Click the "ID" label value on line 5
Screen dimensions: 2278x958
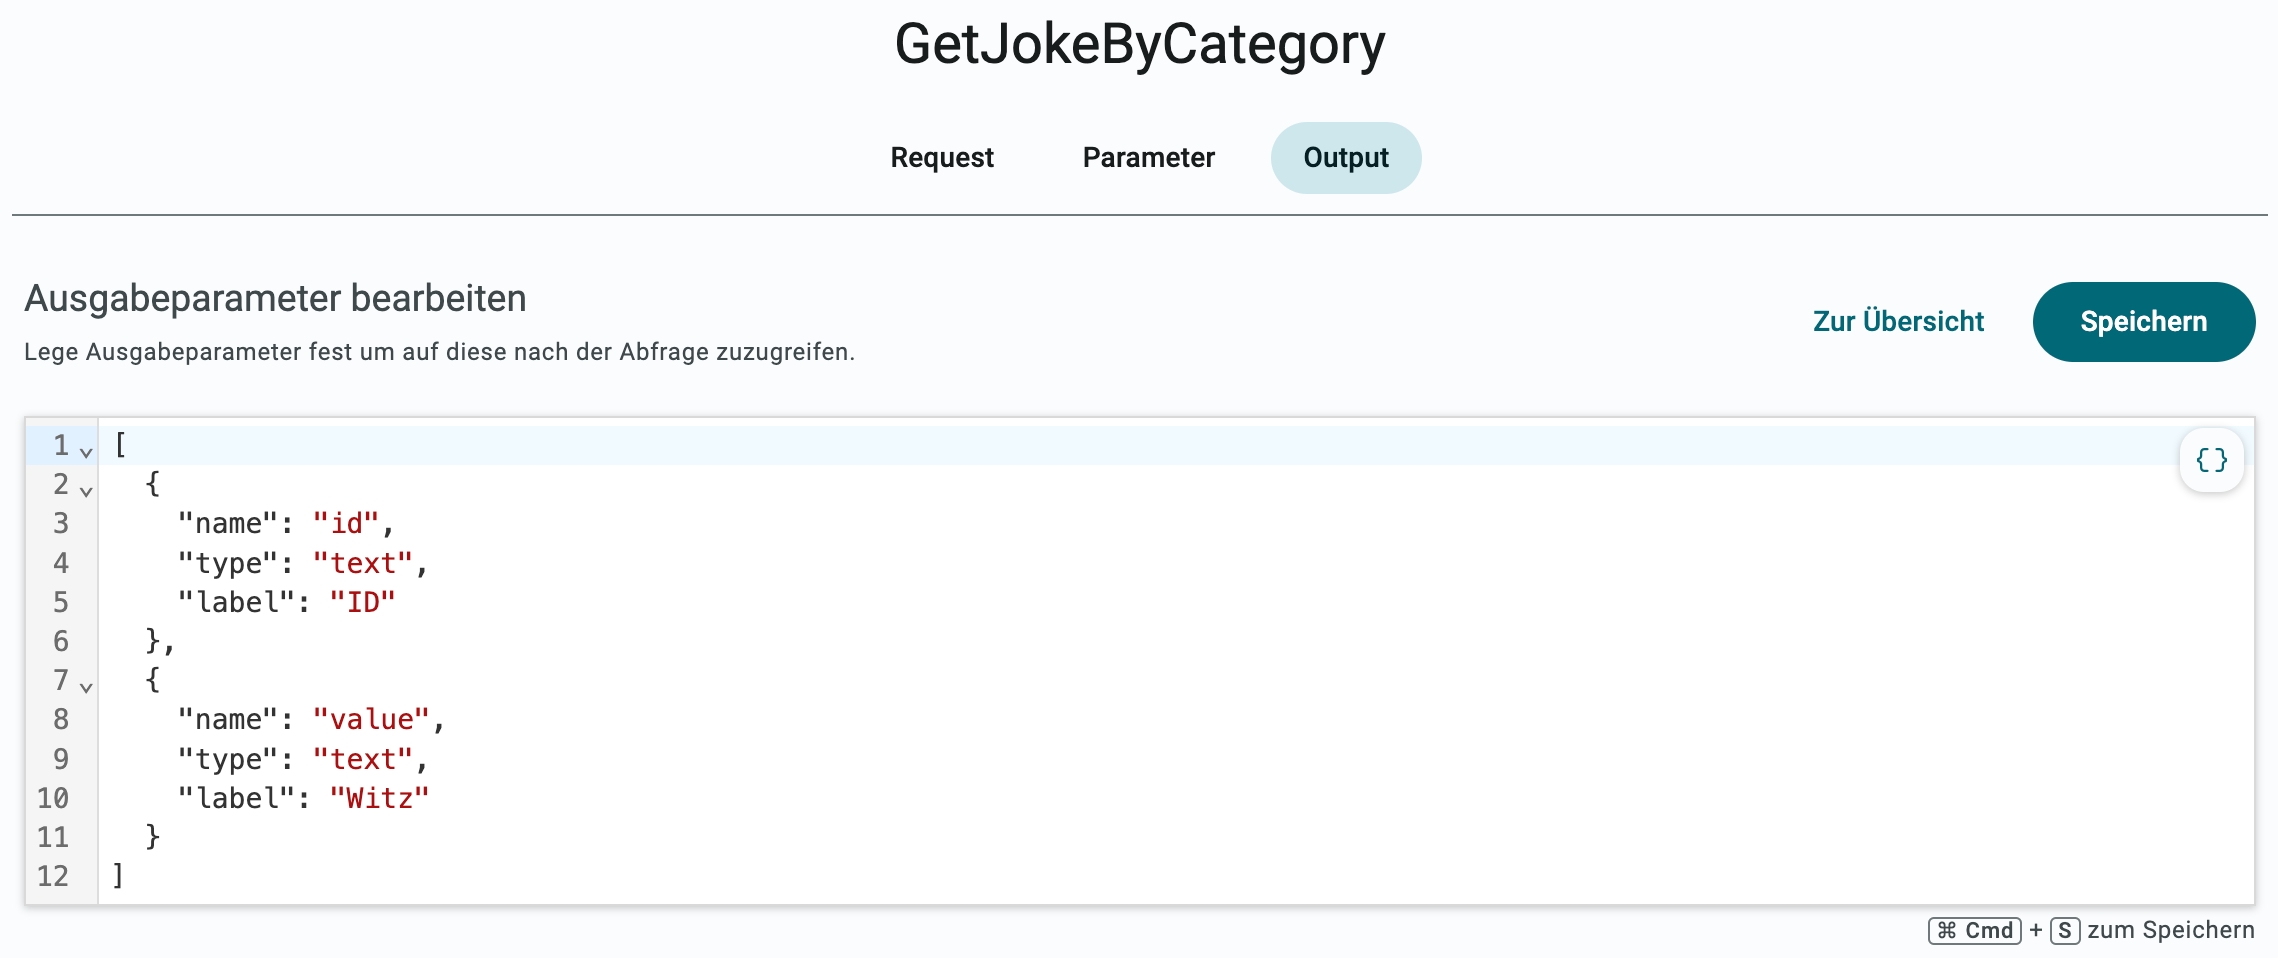(x=362, y=602)
